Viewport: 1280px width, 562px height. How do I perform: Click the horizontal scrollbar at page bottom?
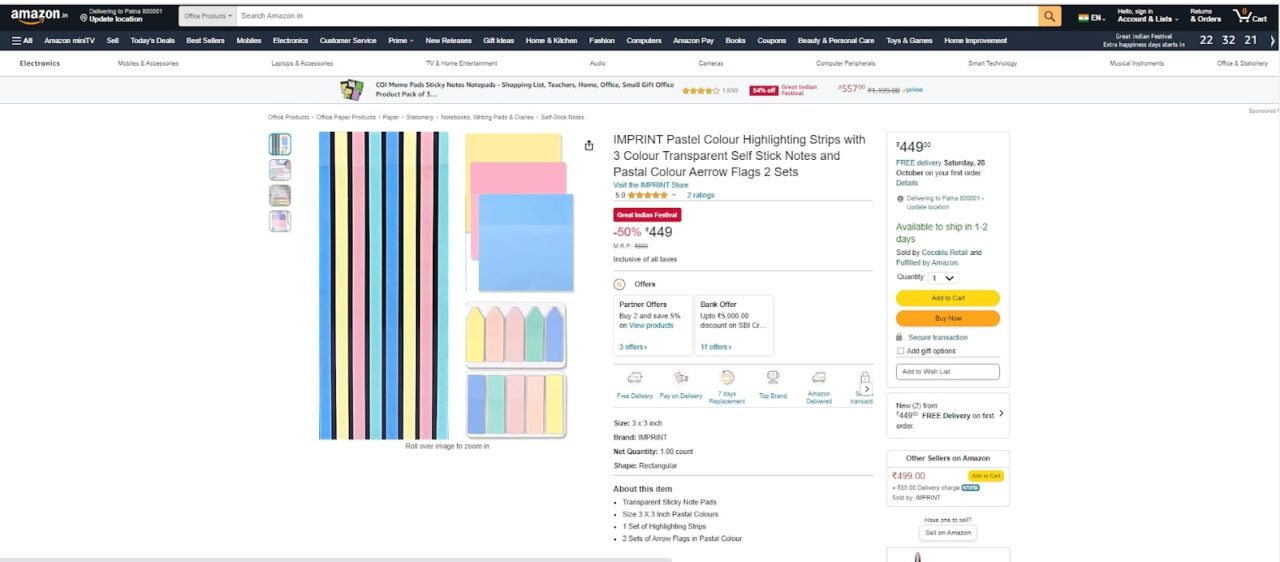336,559
